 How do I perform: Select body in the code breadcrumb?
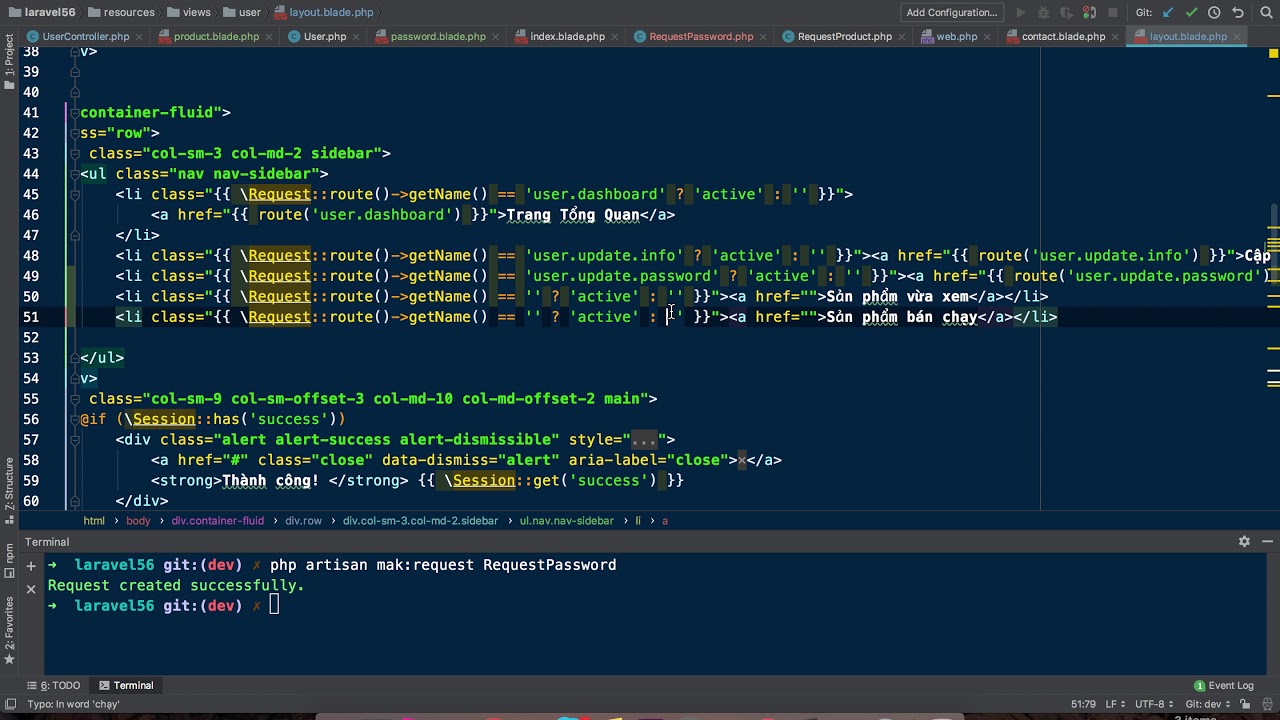[x=138, y=521]
